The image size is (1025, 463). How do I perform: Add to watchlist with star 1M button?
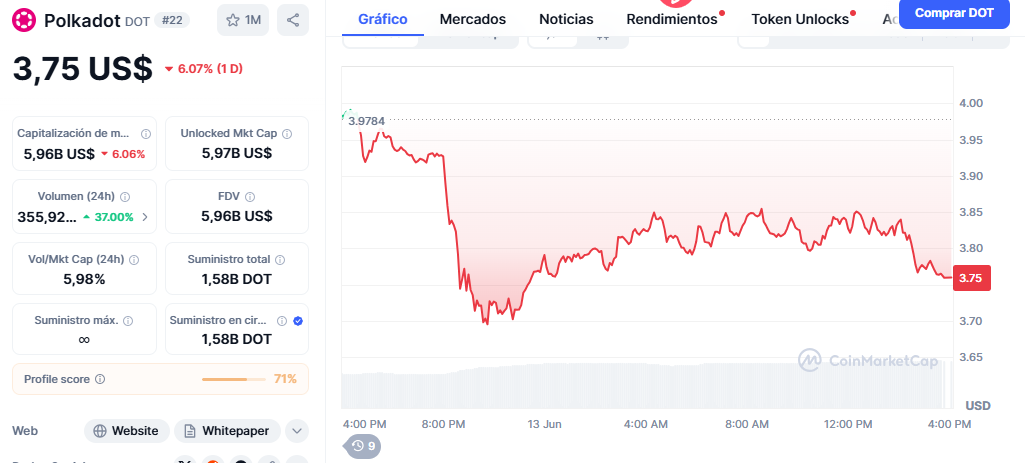tap(243, 20)
